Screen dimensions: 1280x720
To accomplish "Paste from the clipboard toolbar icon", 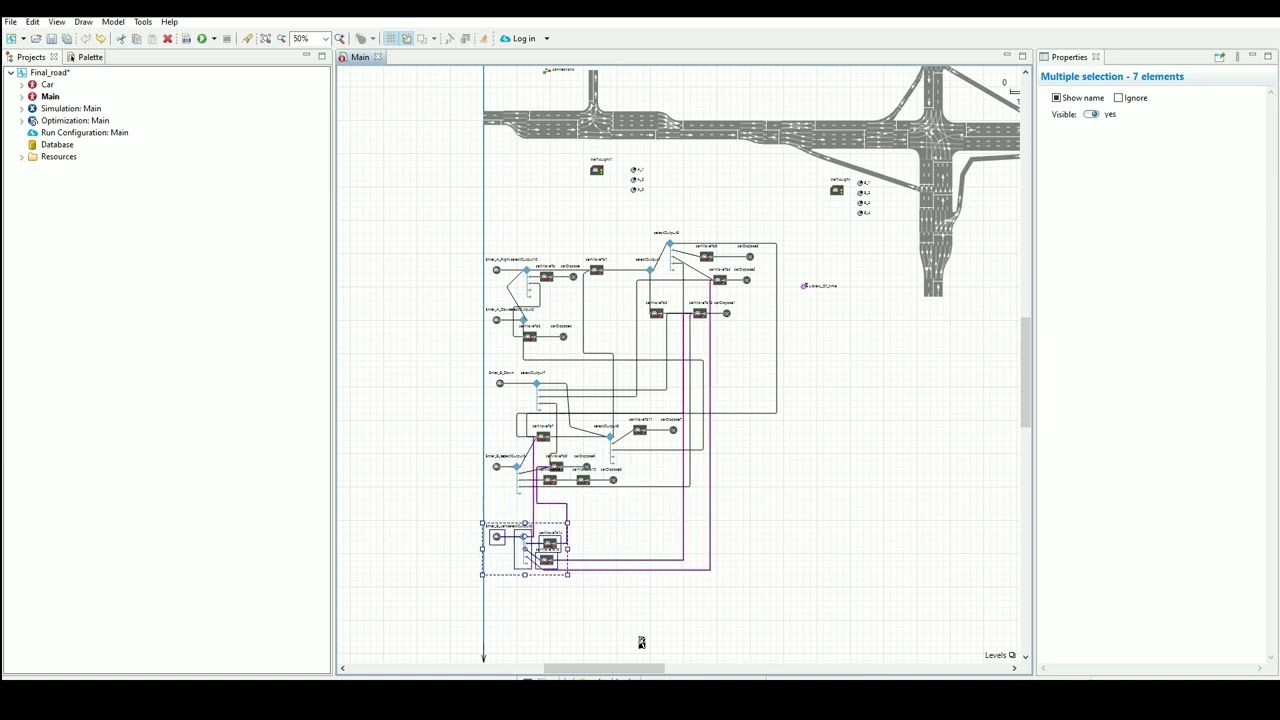I will 152,39.
